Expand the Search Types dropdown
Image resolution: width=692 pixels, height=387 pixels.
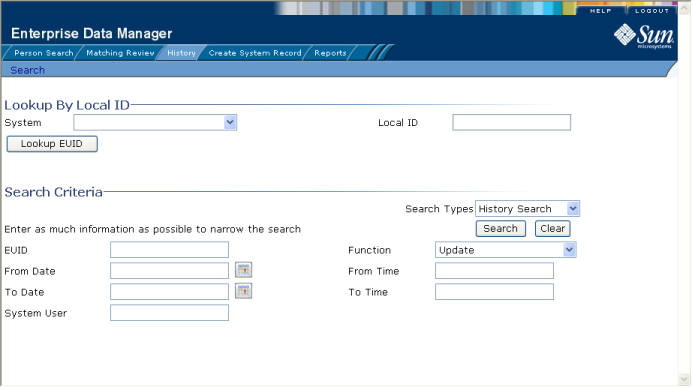(527, 209)
